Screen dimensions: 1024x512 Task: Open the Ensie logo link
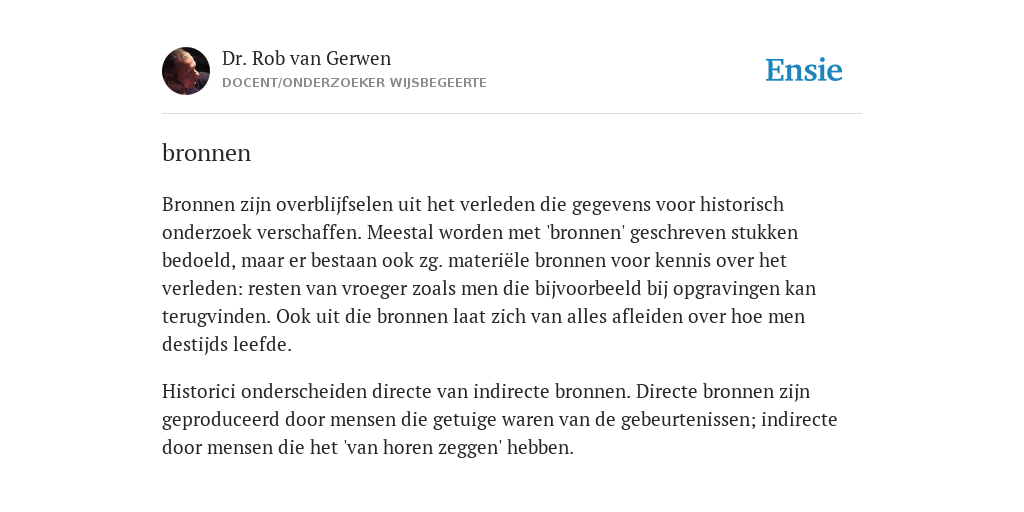click(x=804, y=70)
